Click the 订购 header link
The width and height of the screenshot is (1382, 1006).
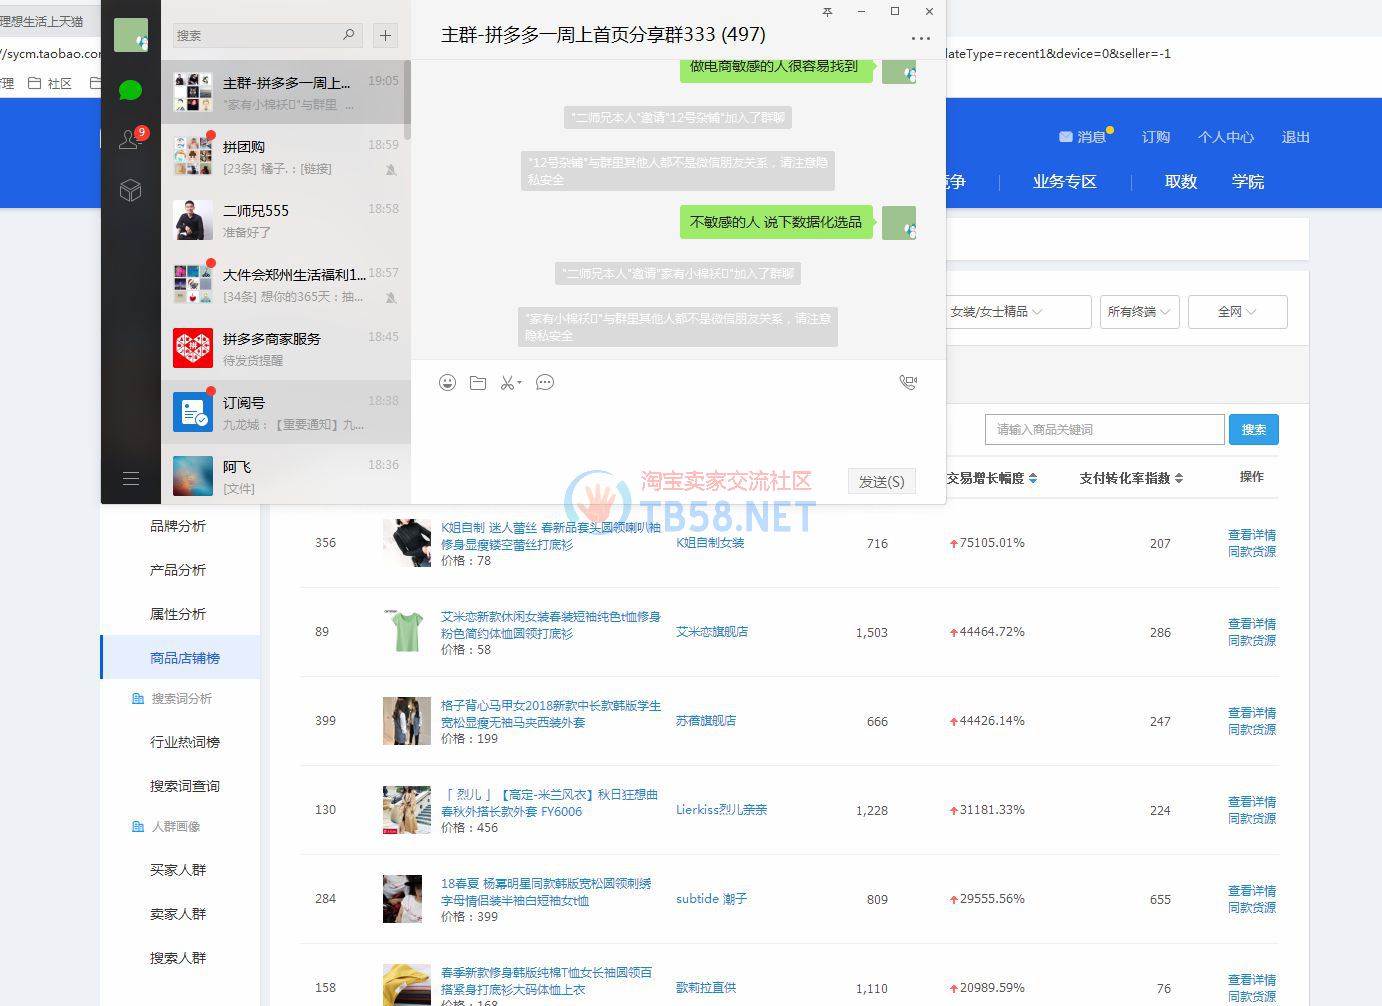pos(1156,137)
